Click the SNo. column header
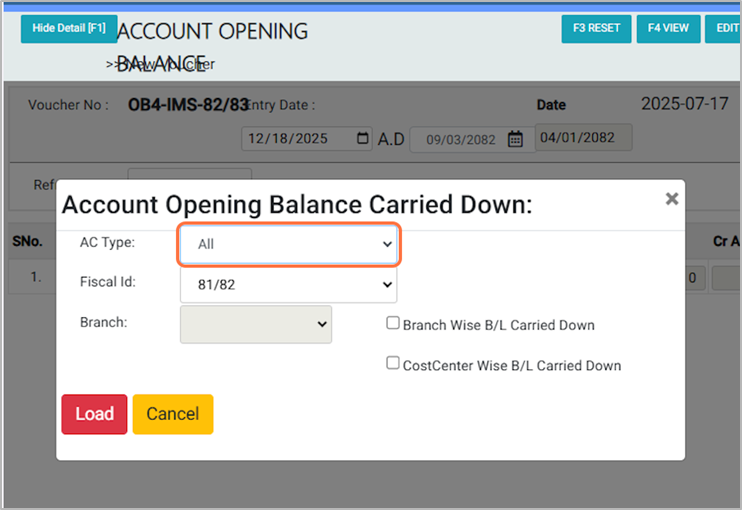Image resolution: width=742 pixels, height=510 pixels. tap(26, 241)
